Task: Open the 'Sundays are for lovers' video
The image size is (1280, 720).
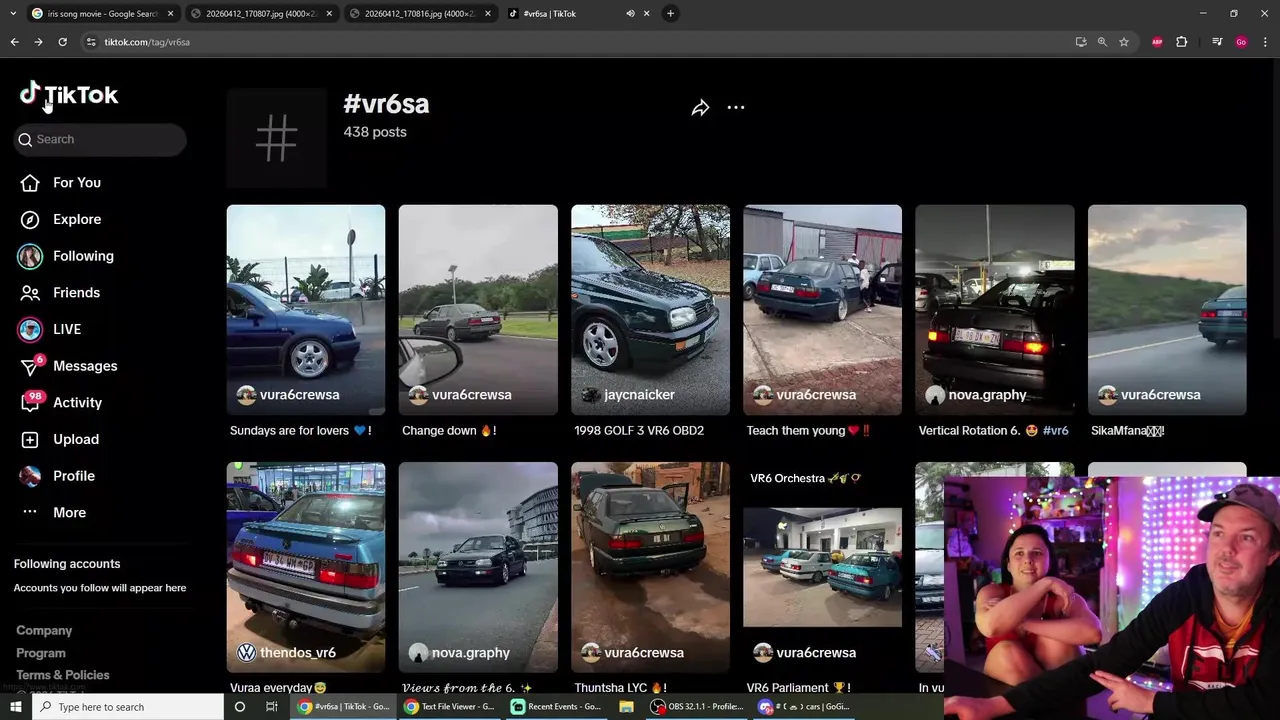Action: coord(305,309)
